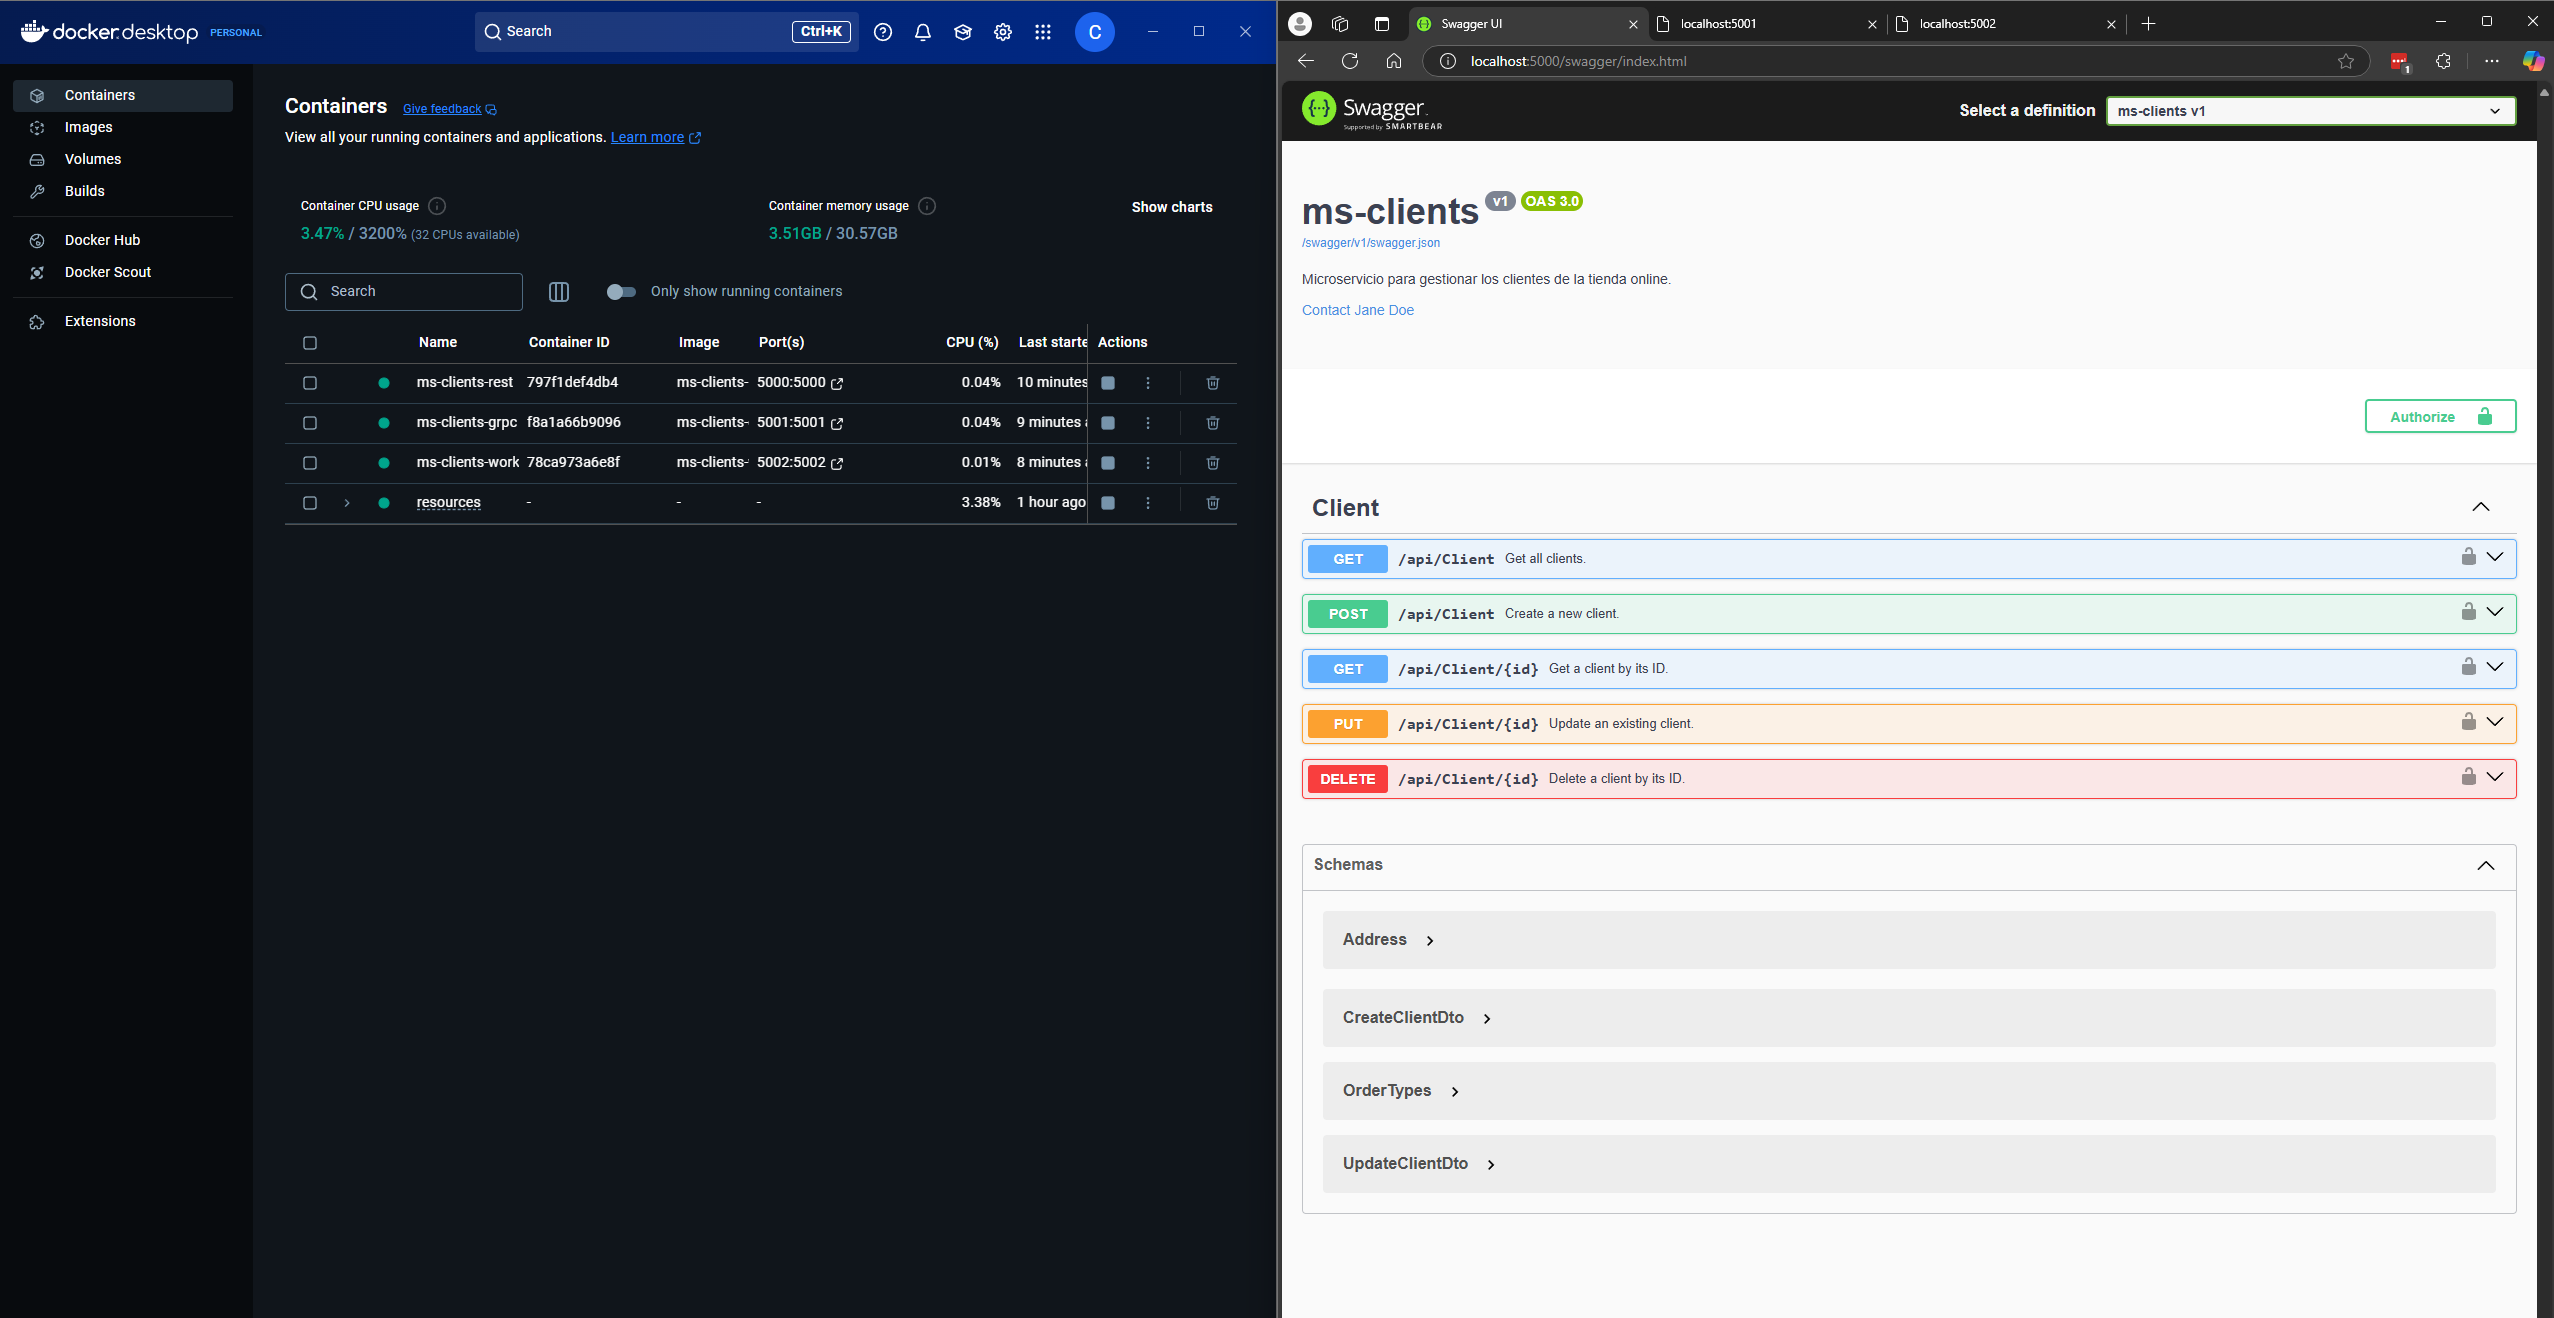Stop the ms-clients-grpc container
Viewport: 2554px width, 1318px height.
point(1108,423)
